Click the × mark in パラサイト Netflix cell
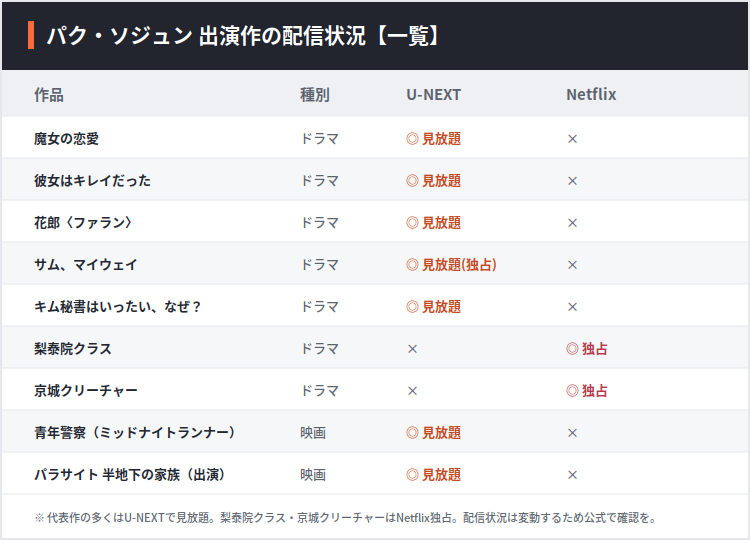Viewport: 750px width, 540px height. (x=572, y=475)
